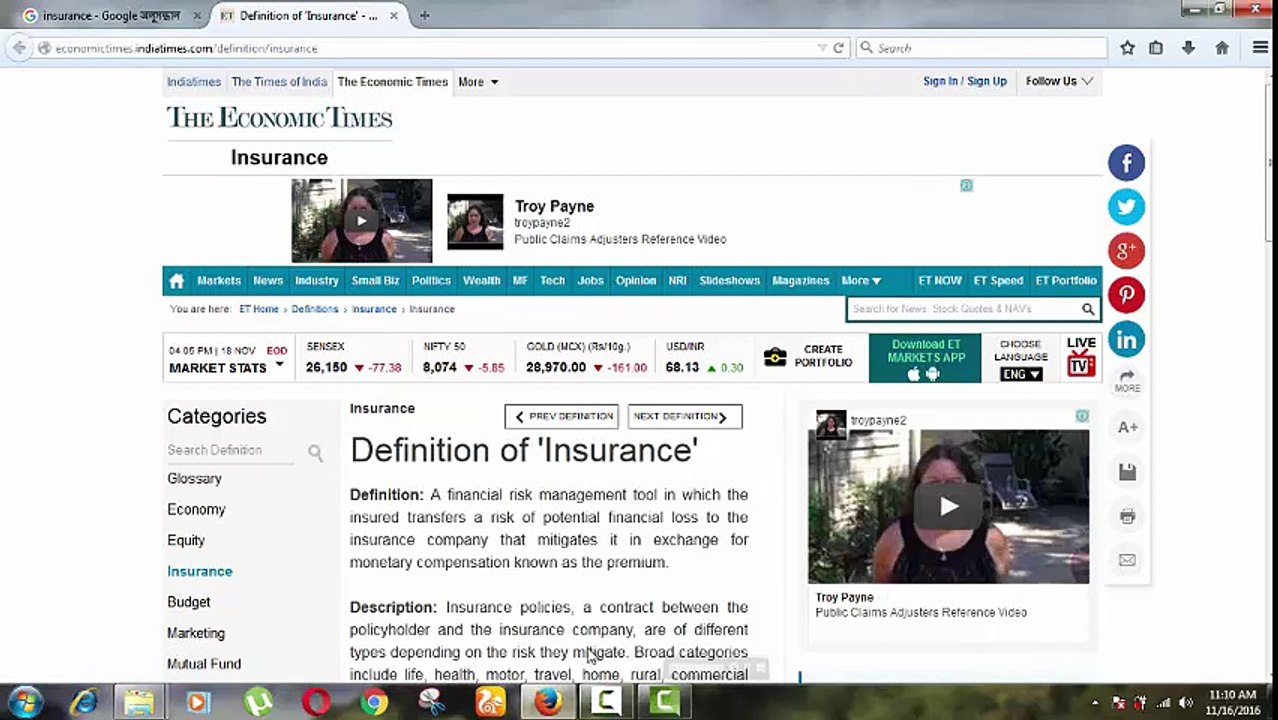Viewport: 1278px width, 720px height.
Task: Open More share options arrow
Action: tap(1127, 380)
